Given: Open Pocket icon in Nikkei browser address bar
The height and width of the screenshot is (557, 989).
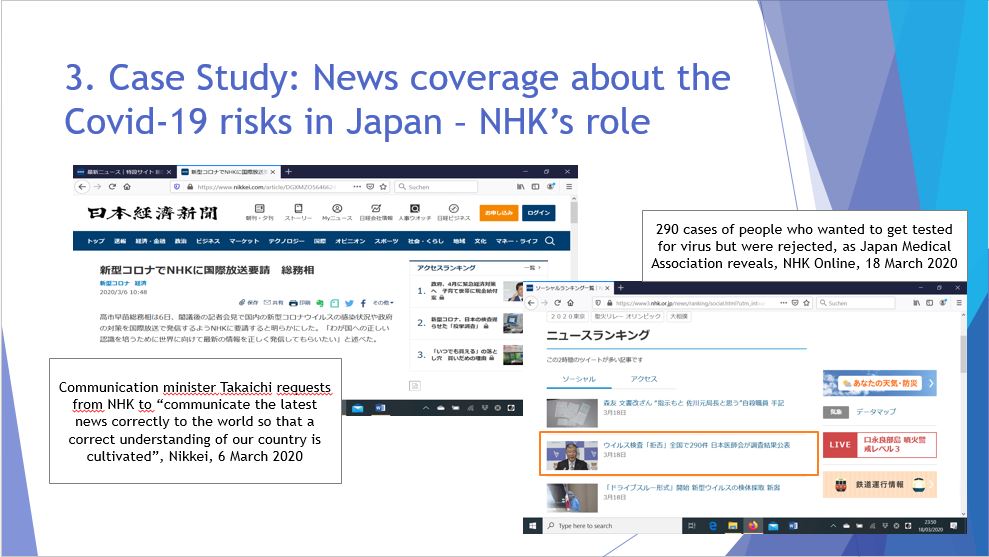Looking at the screenshot, I should point(370,187).
